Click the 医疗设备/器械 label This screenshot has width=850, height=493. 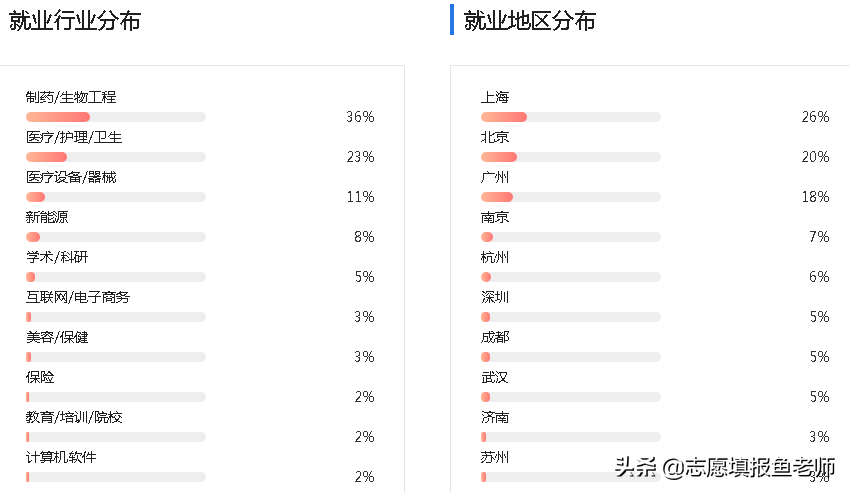[x=71, y=177]
